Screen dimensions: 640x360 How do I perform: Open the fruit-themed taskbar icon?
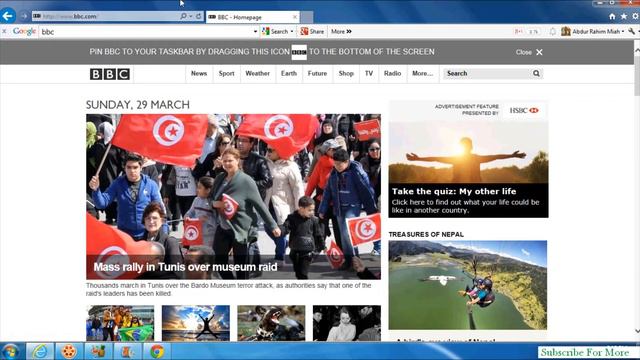(98, 351)
